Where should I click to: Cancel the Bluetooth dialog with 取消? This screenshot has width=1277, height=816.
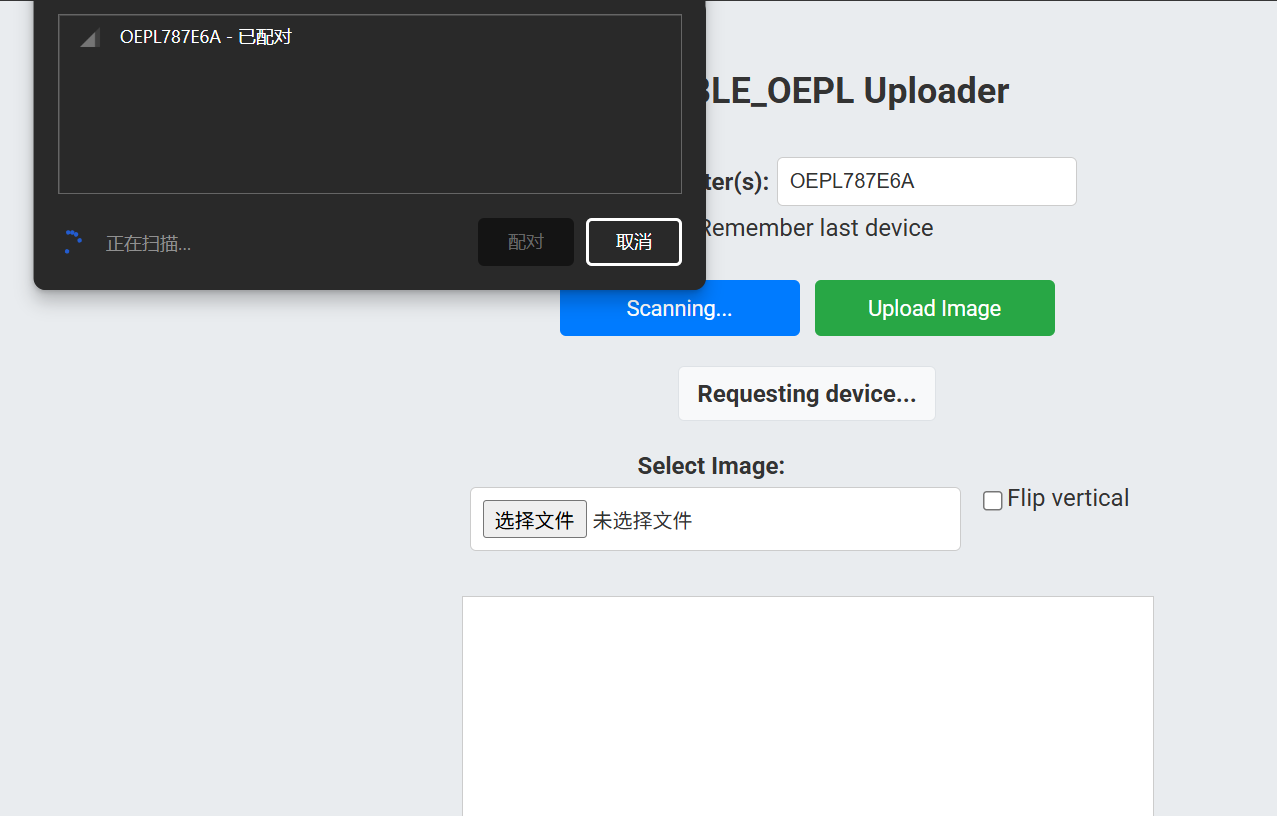pos(633,242)
